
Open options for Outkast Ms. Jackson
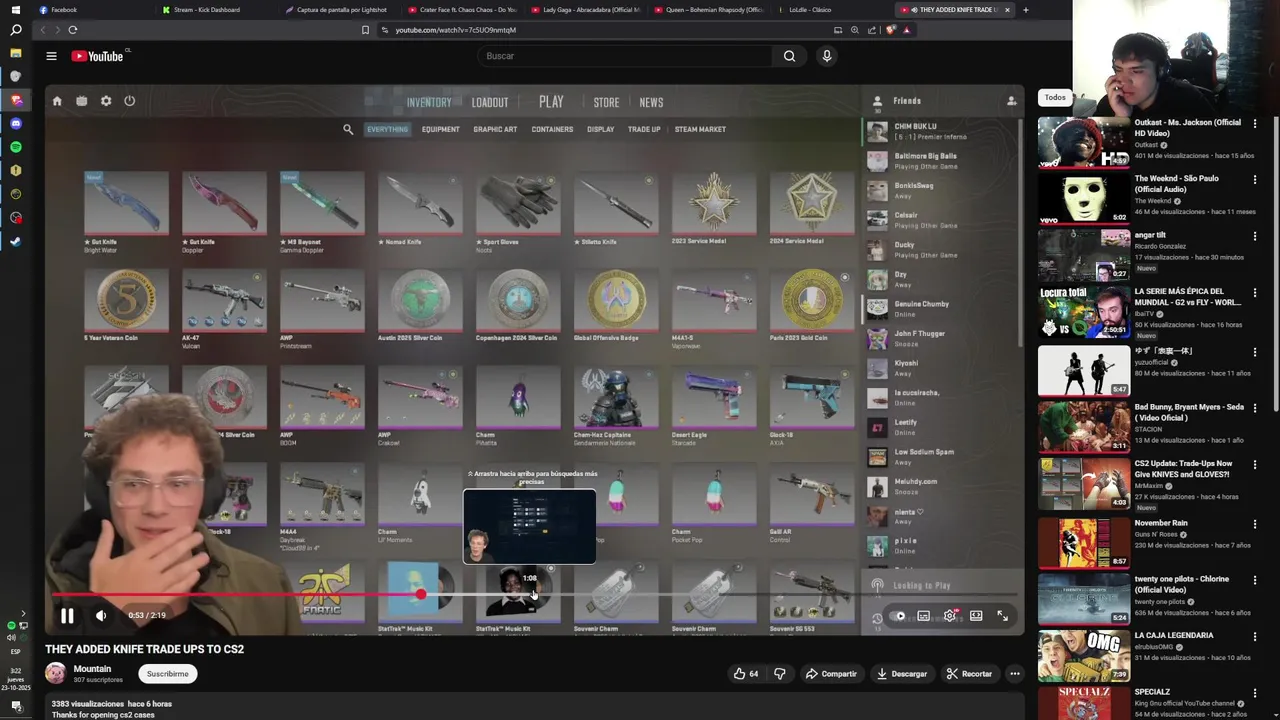point(1255,124)
